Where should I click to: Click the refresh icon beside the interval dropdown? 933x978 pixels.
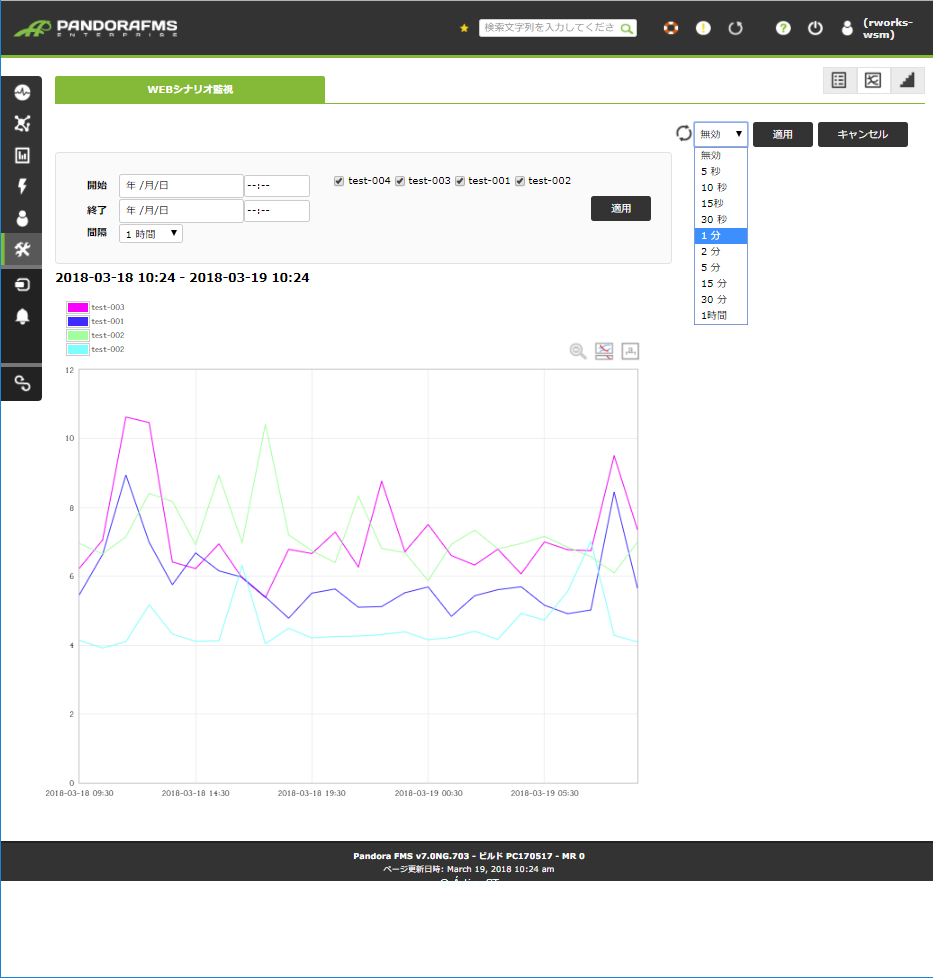pyautogui.click(x=684, y=133)
